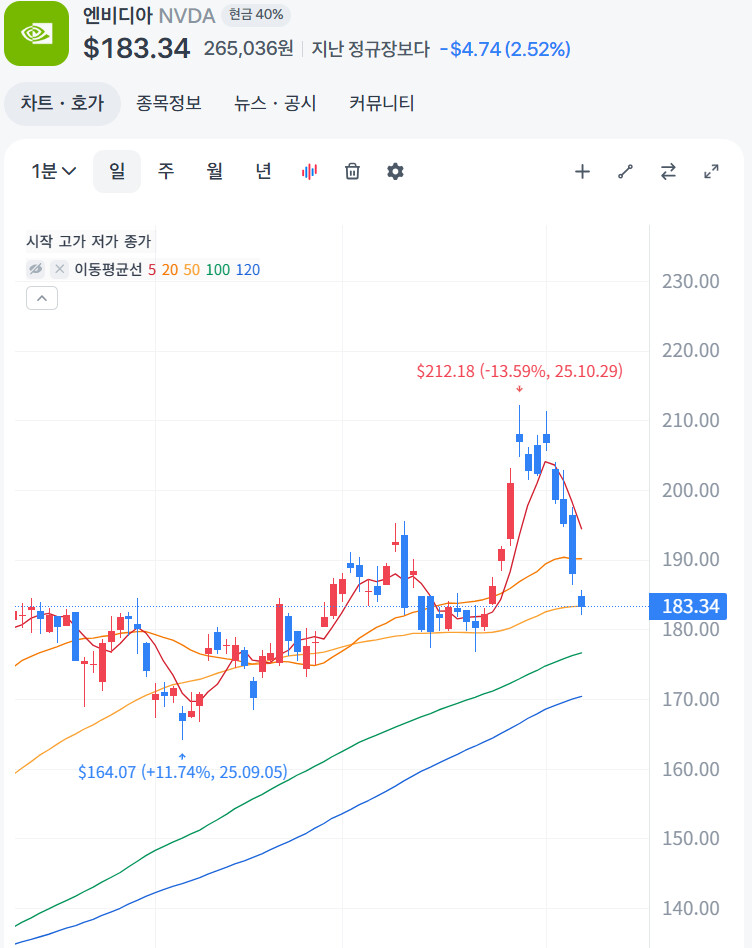
Task: Click the 230.00 axis label
Action: [691, 281]
